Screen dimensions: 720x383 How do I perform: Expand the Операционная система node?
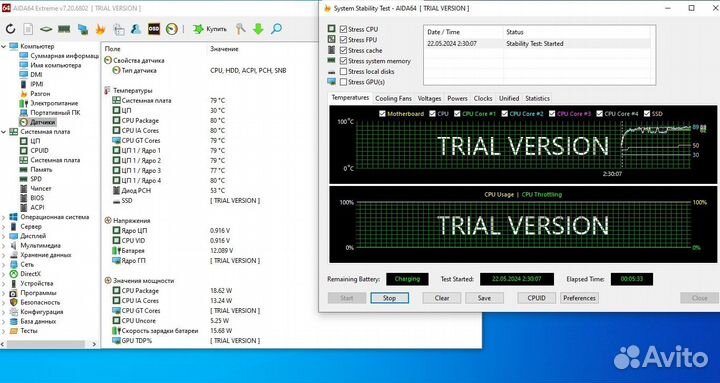pos(4,217)
